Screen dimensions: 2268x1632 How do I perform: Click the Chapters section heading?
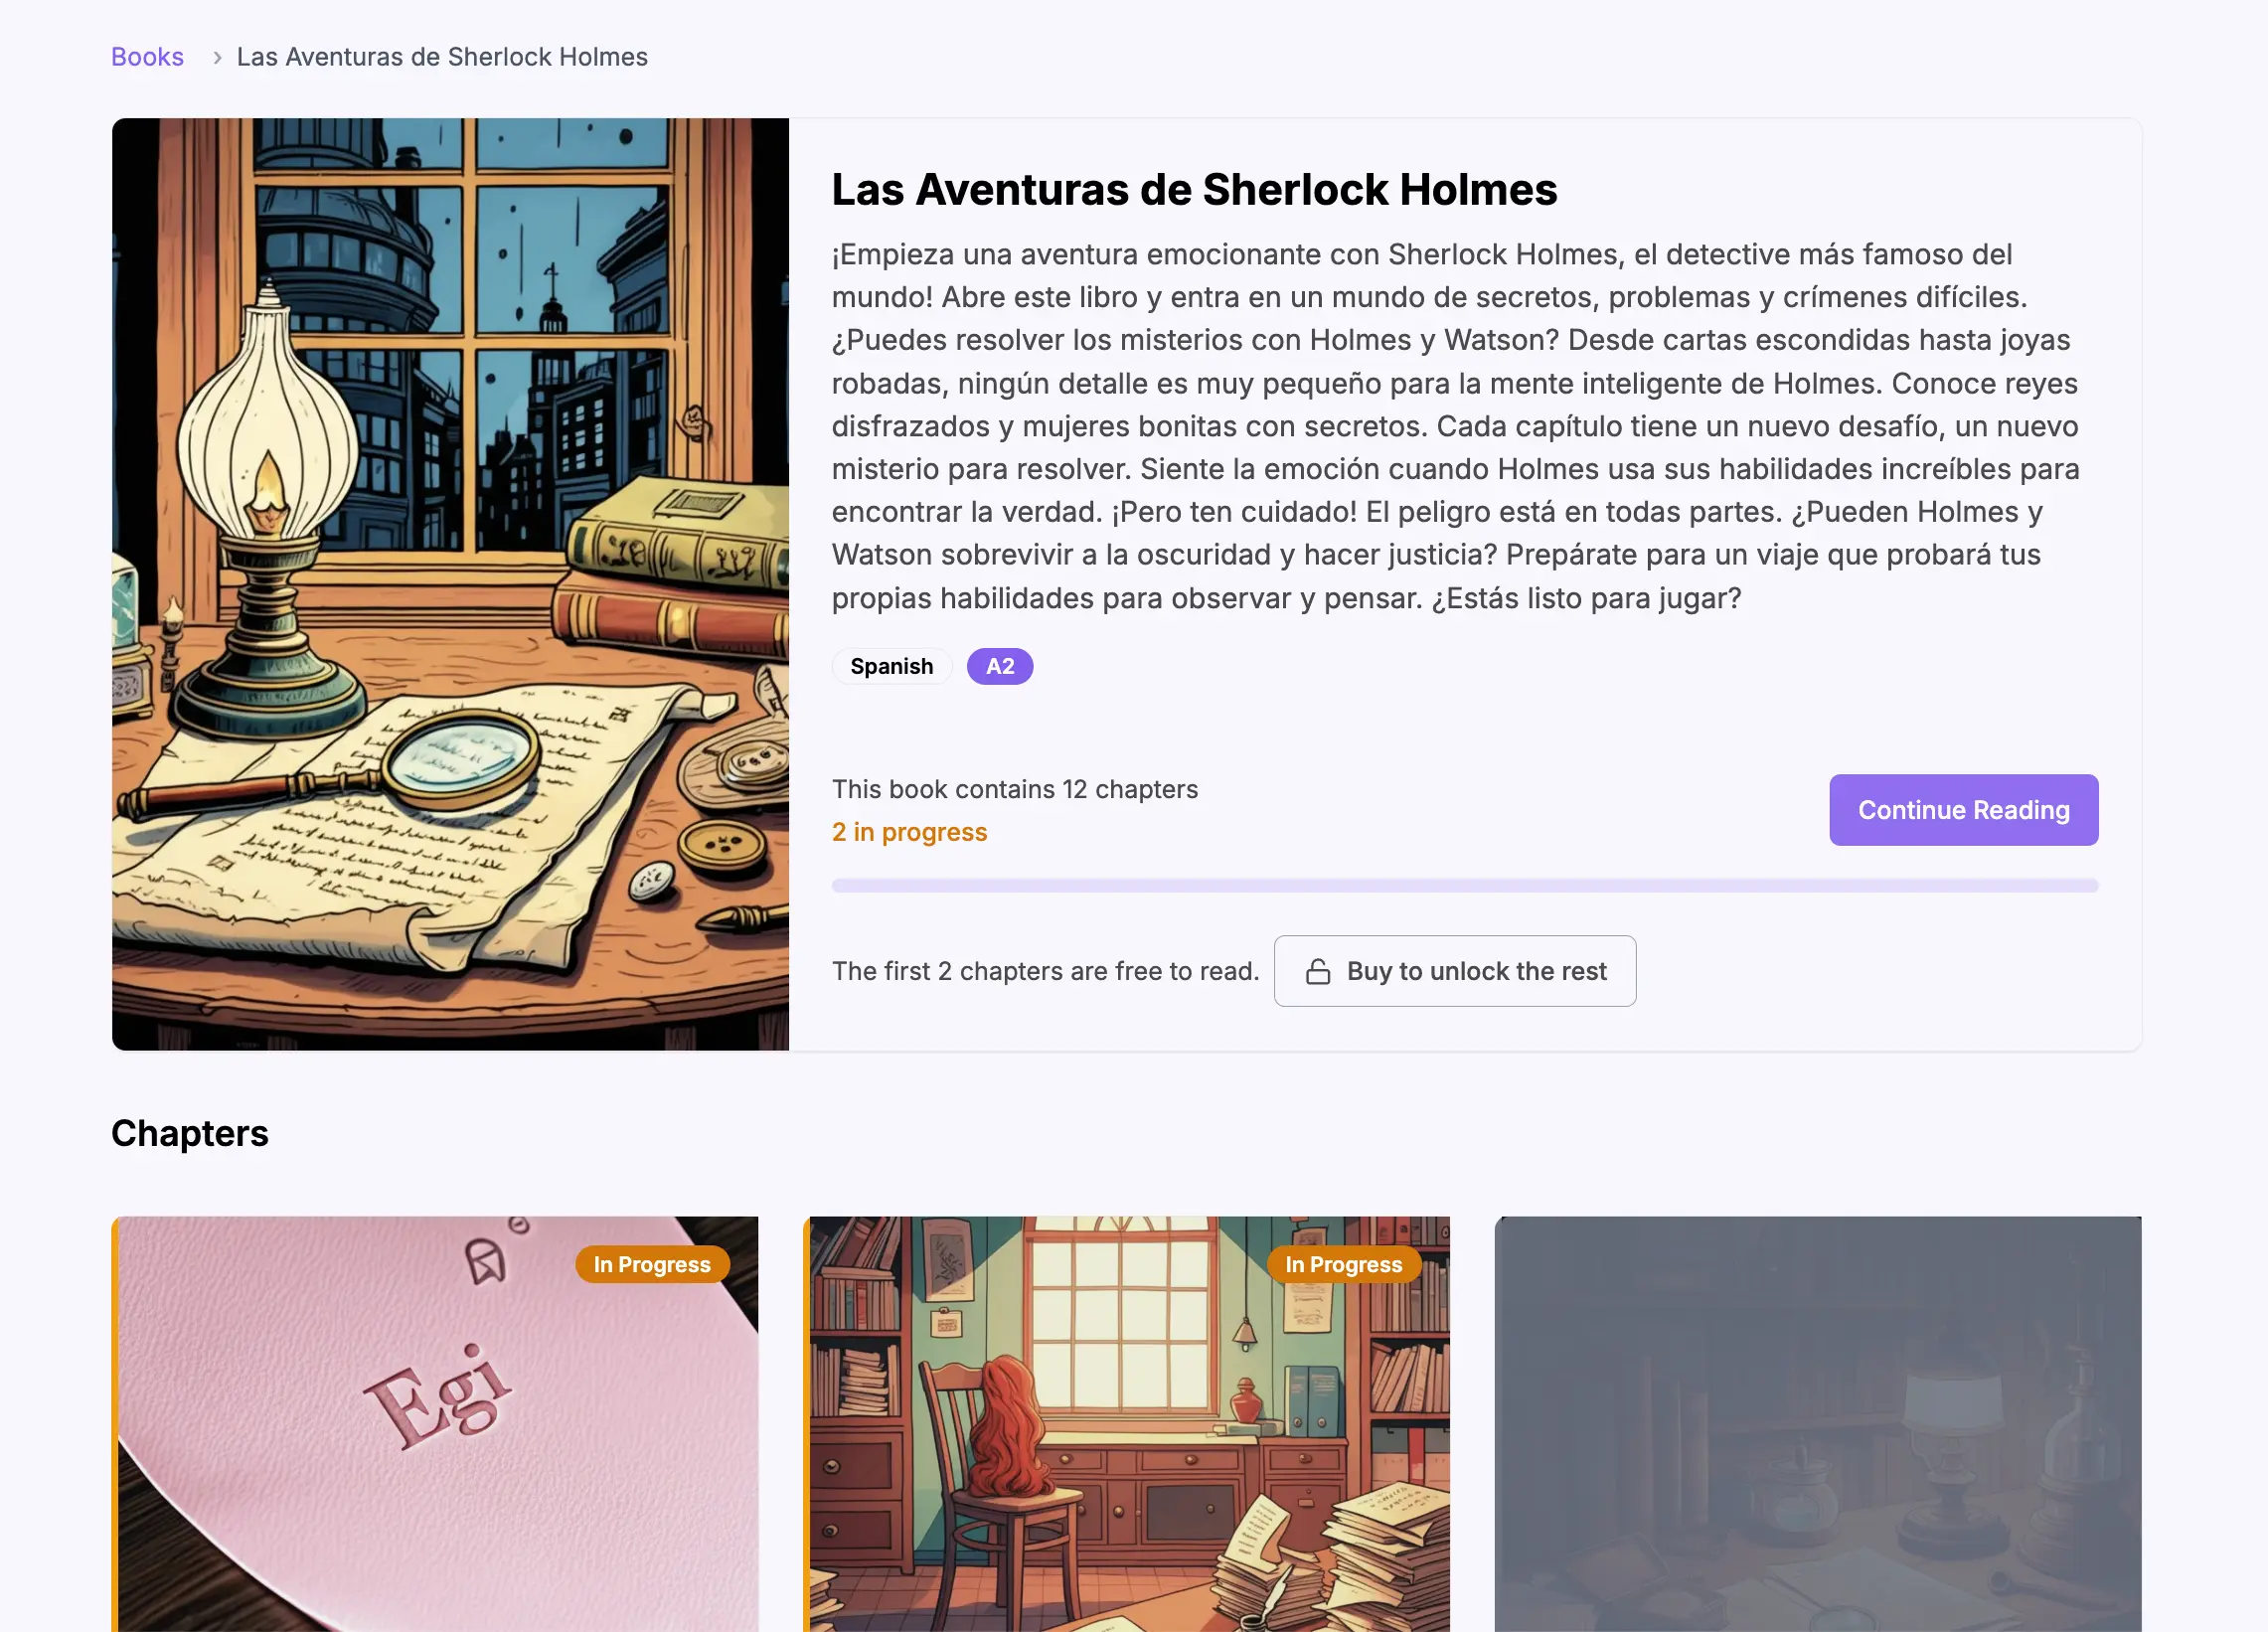(x=189, y=1133)
